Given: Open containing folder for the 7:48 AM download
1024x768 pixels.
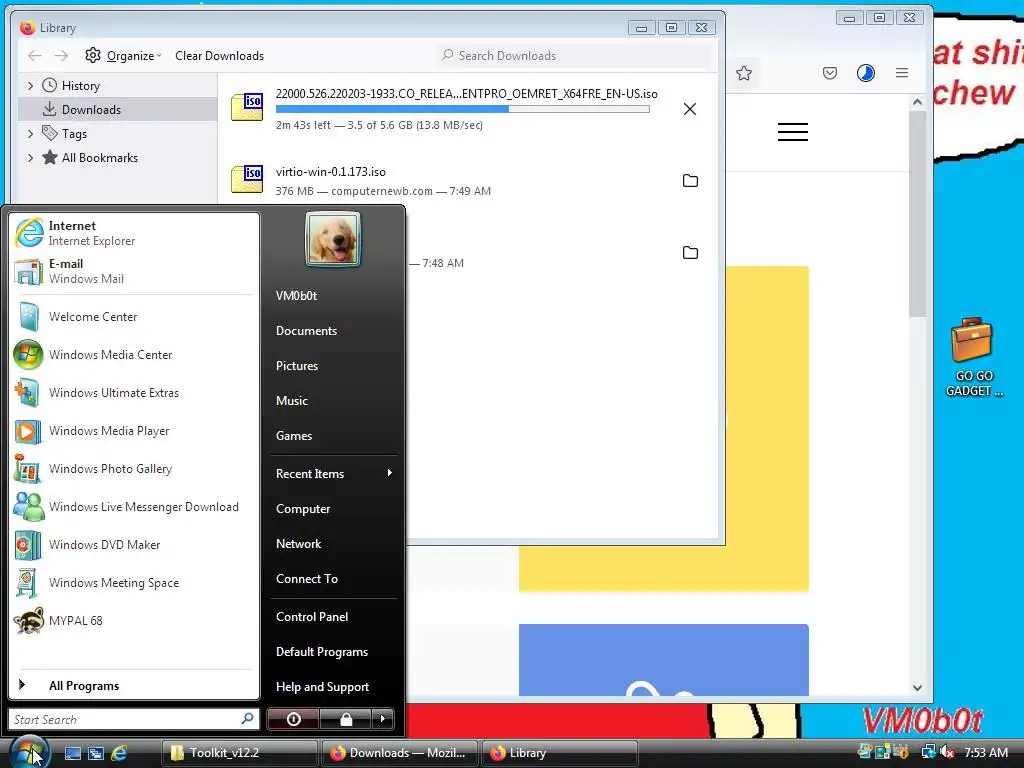Looking at the screenshot, I should pos(690,253).
